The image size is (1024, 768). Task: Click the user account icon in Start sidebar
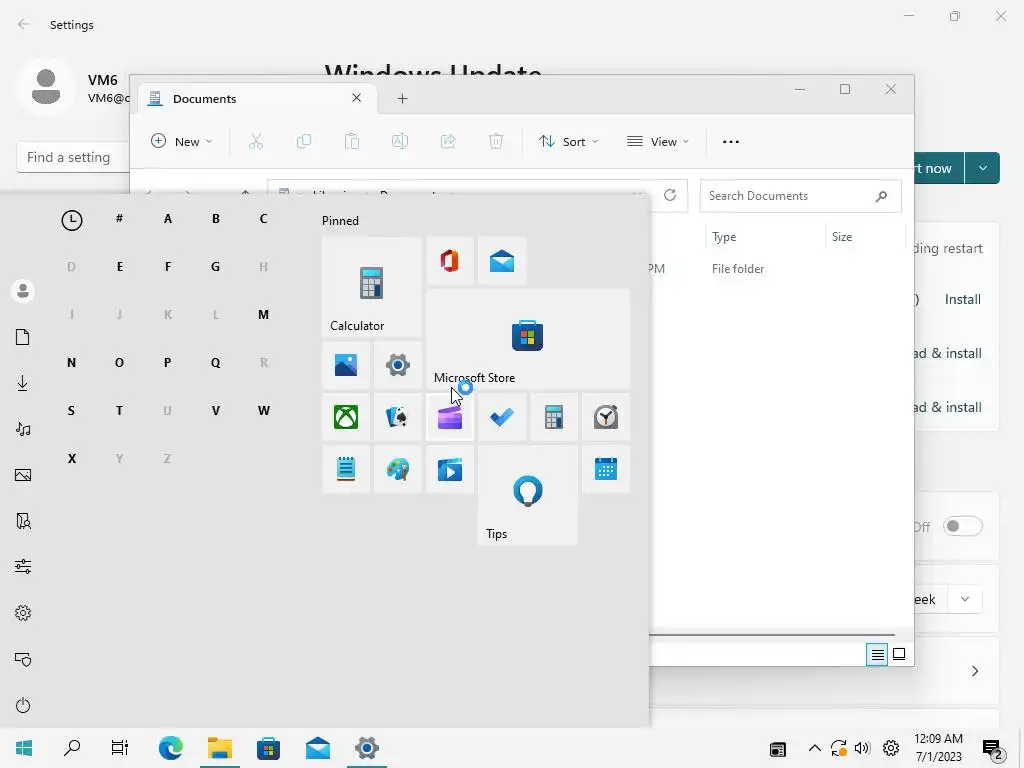(23, 291)
